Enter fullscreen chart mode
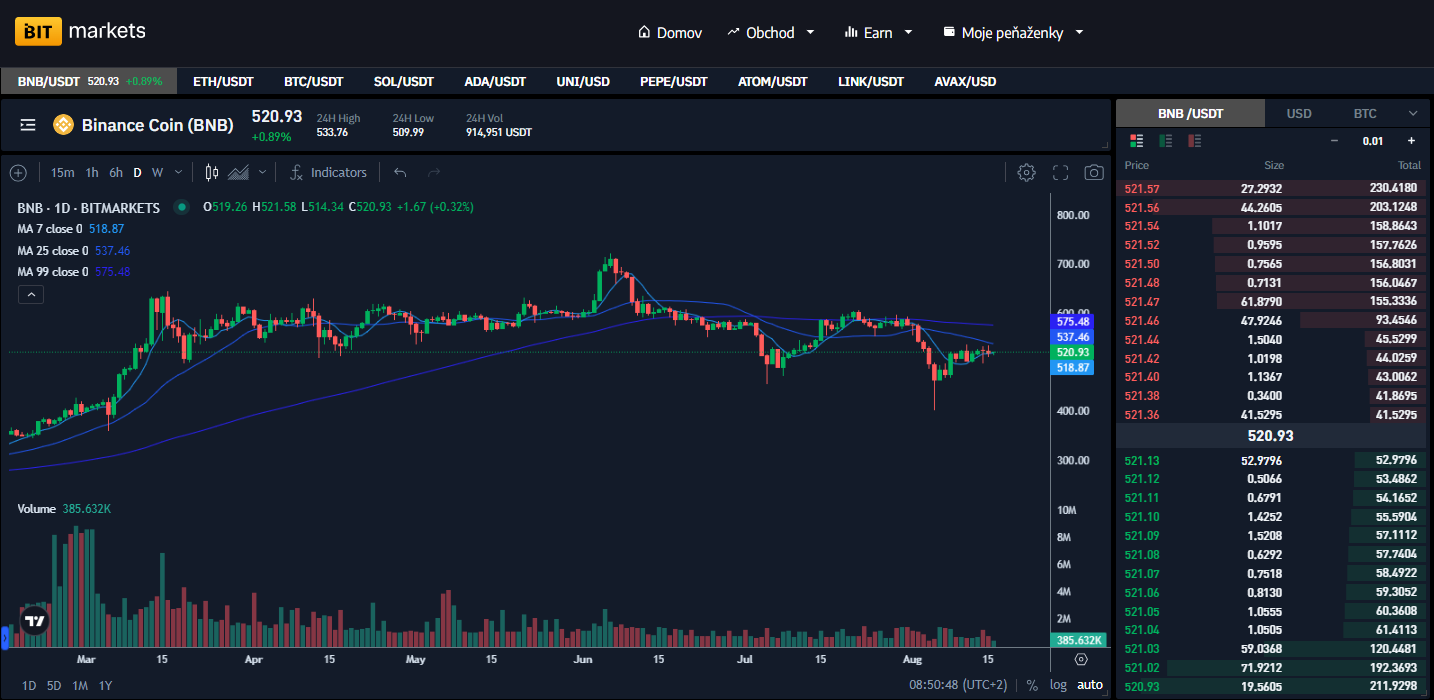Screen dimensions: 1434x700 (x=1061, y=173)
